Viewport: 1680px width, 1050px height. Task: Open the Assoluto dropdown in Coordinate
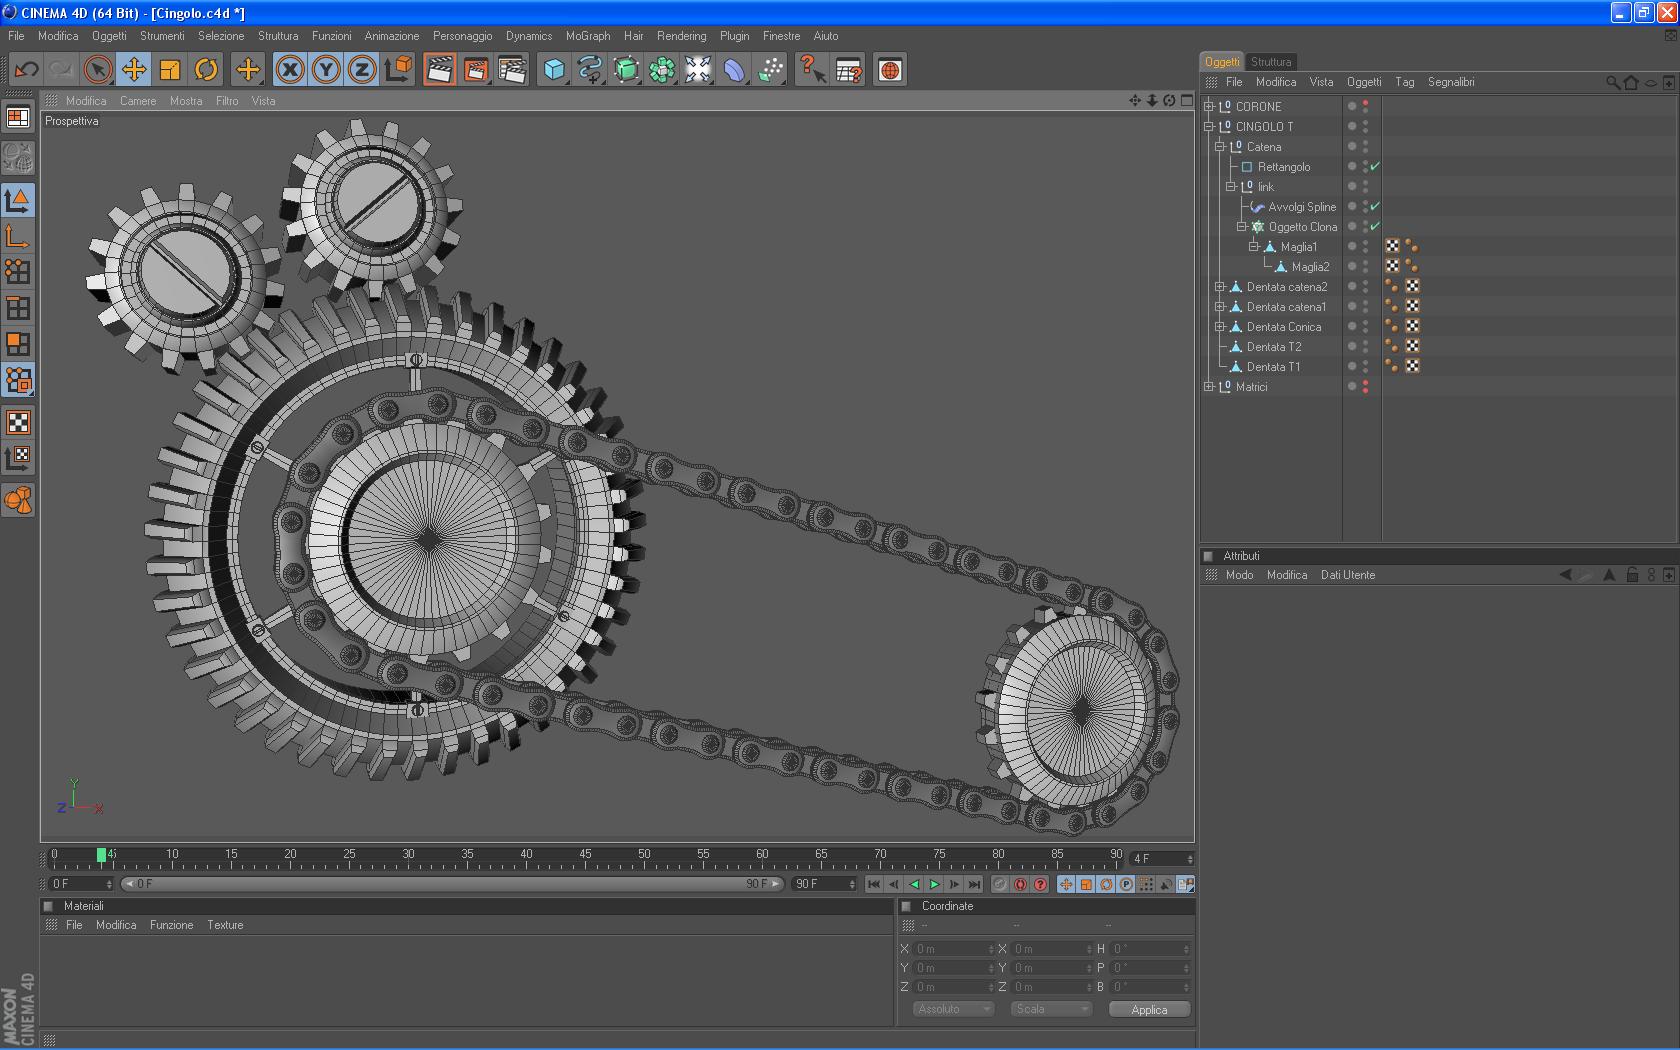[x=953, y=1009]
